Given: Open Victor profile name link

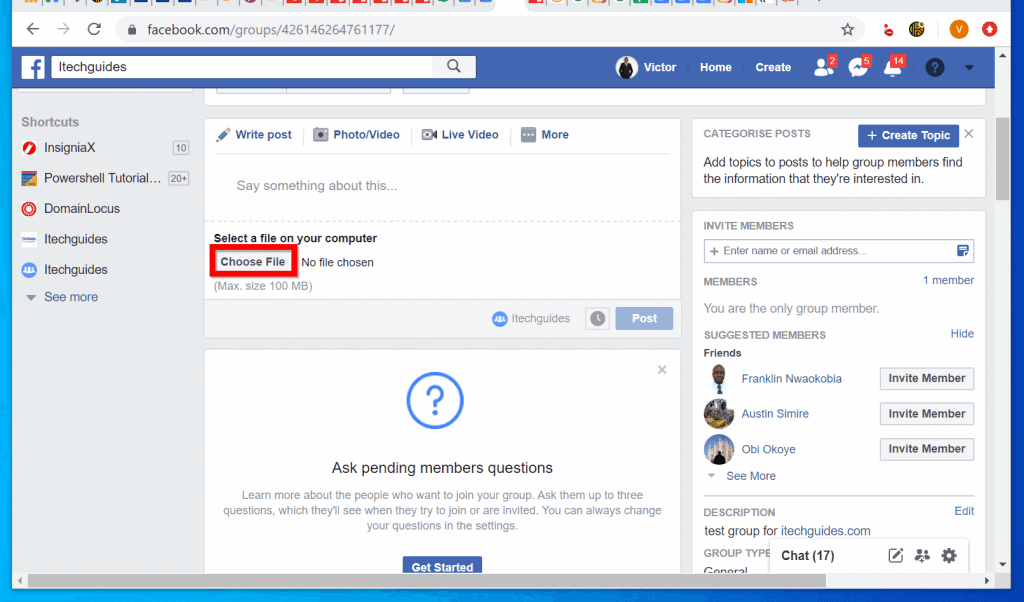Looking at the screenshot, I should pyautogui.click(x=660, y=67).
